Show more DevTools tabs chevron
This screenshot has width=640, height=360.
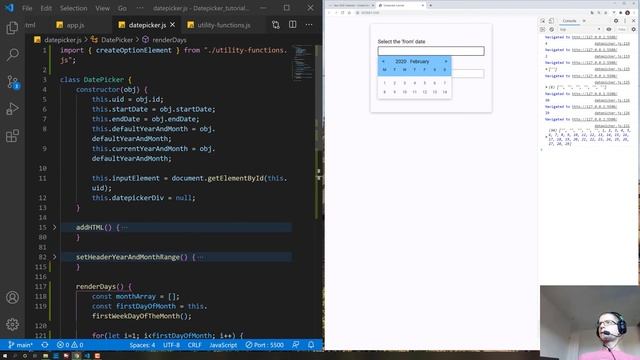[584, 21]
